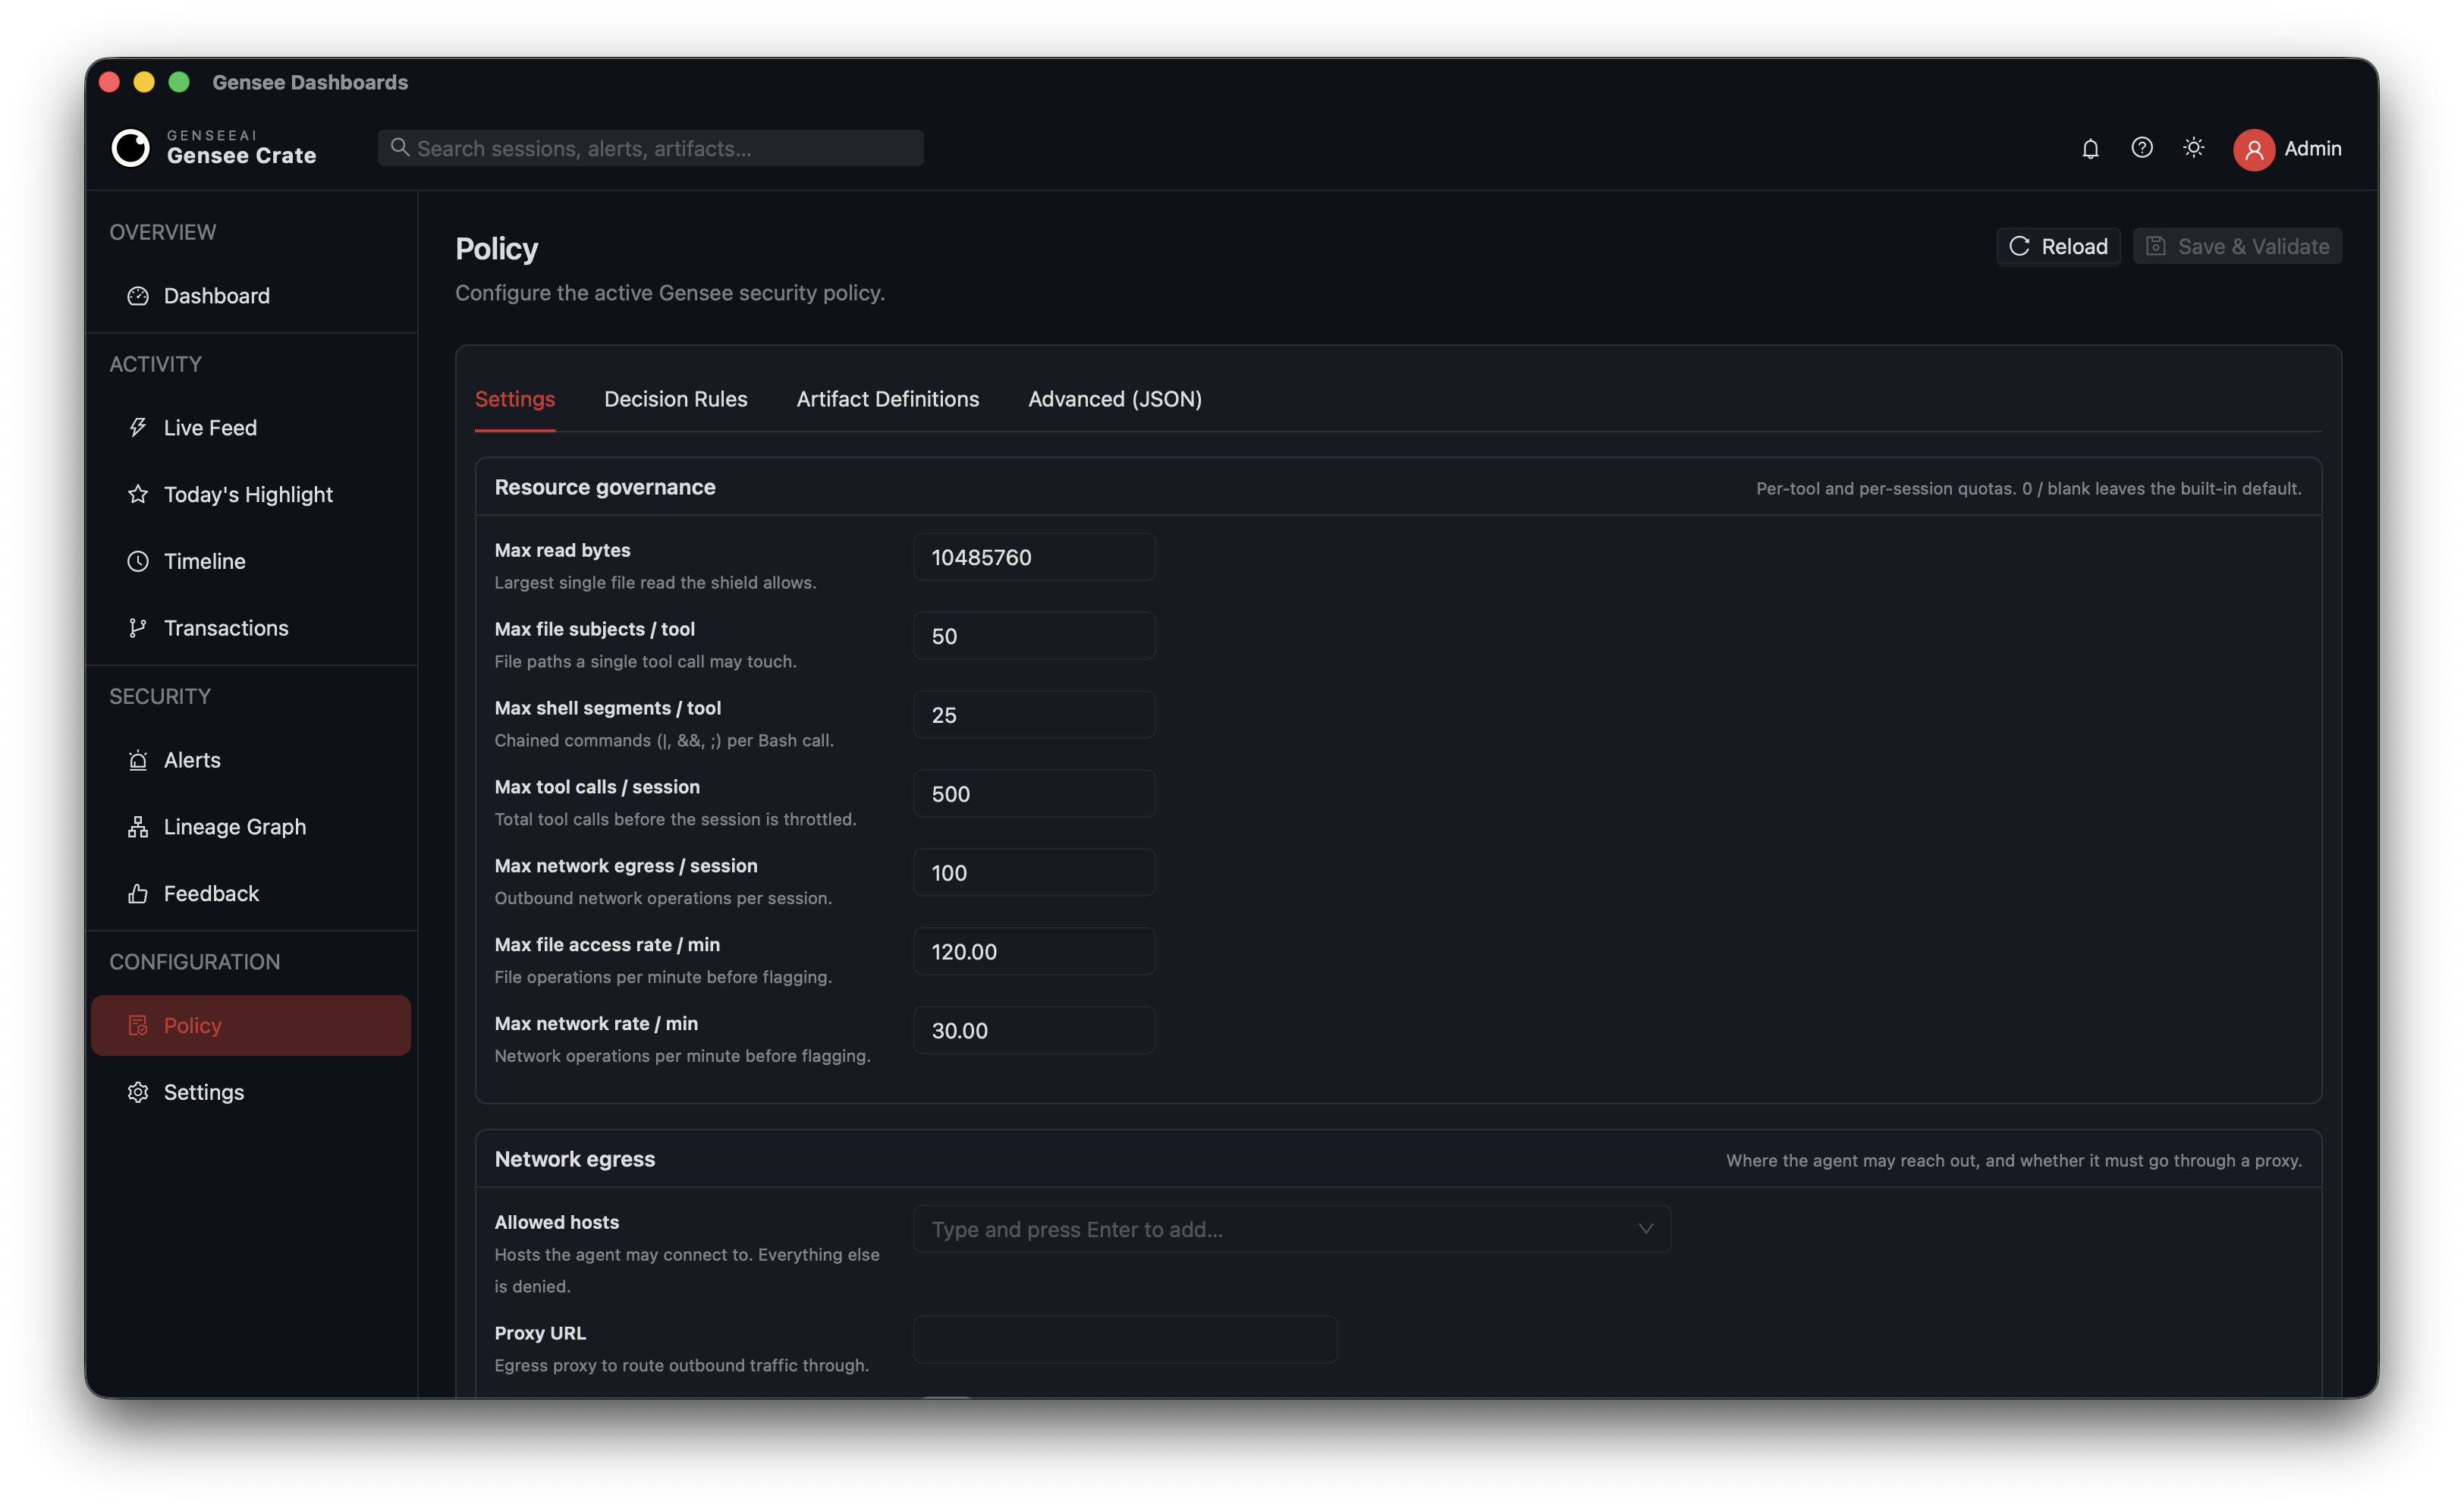2464x1511 pixels.
Task: Select Policy in Configuration section
Action: [251, 1025]
